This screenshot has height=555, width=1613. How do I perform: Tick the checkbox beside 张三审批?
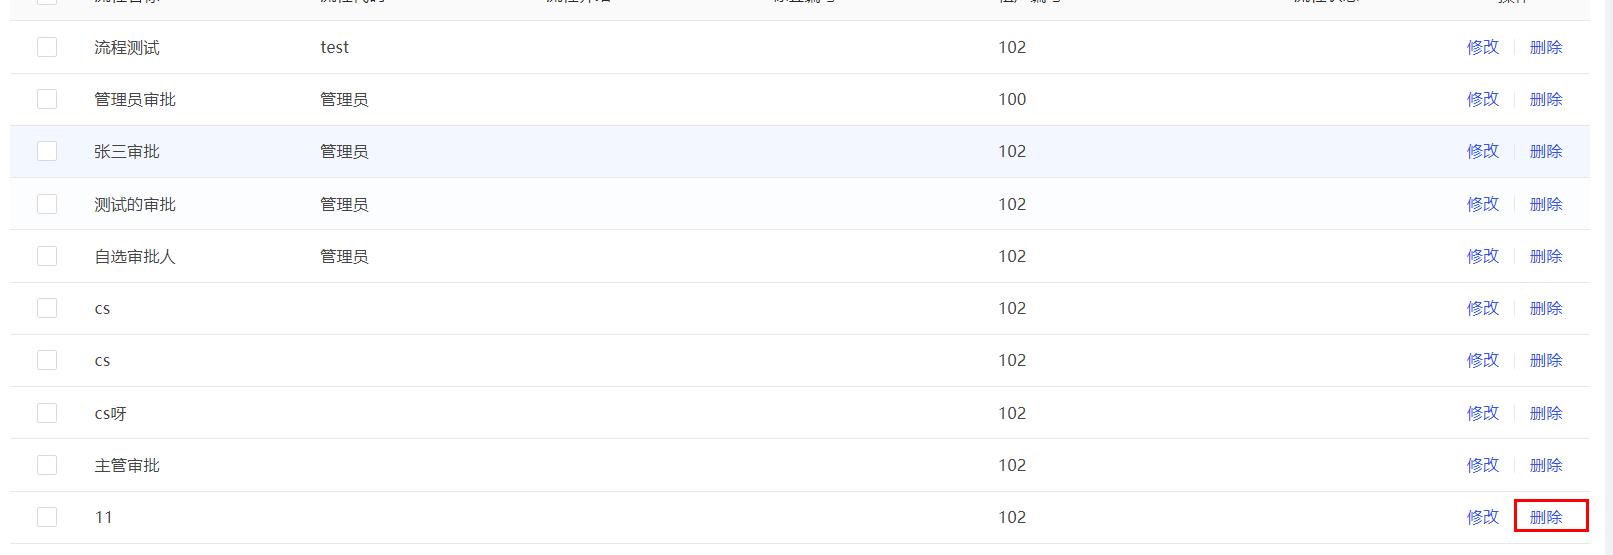tap(47, 151)
